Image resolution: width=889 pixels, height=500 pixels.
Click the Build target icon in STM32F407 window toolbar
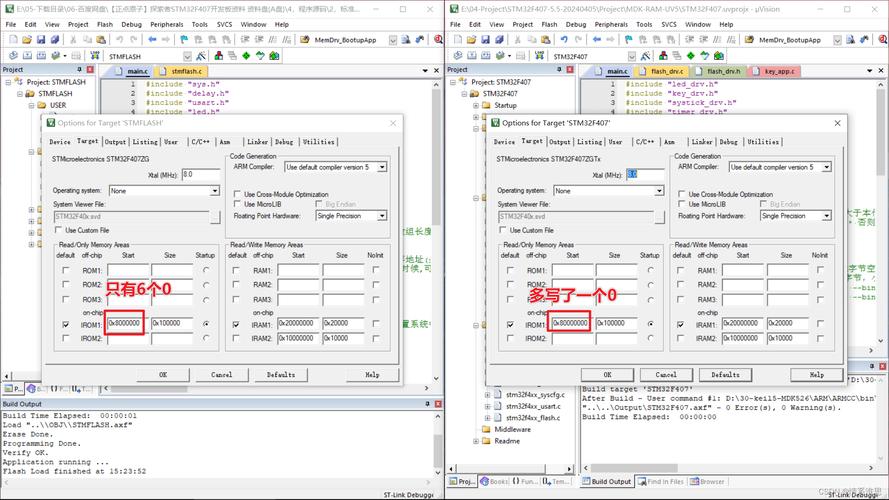472,56
